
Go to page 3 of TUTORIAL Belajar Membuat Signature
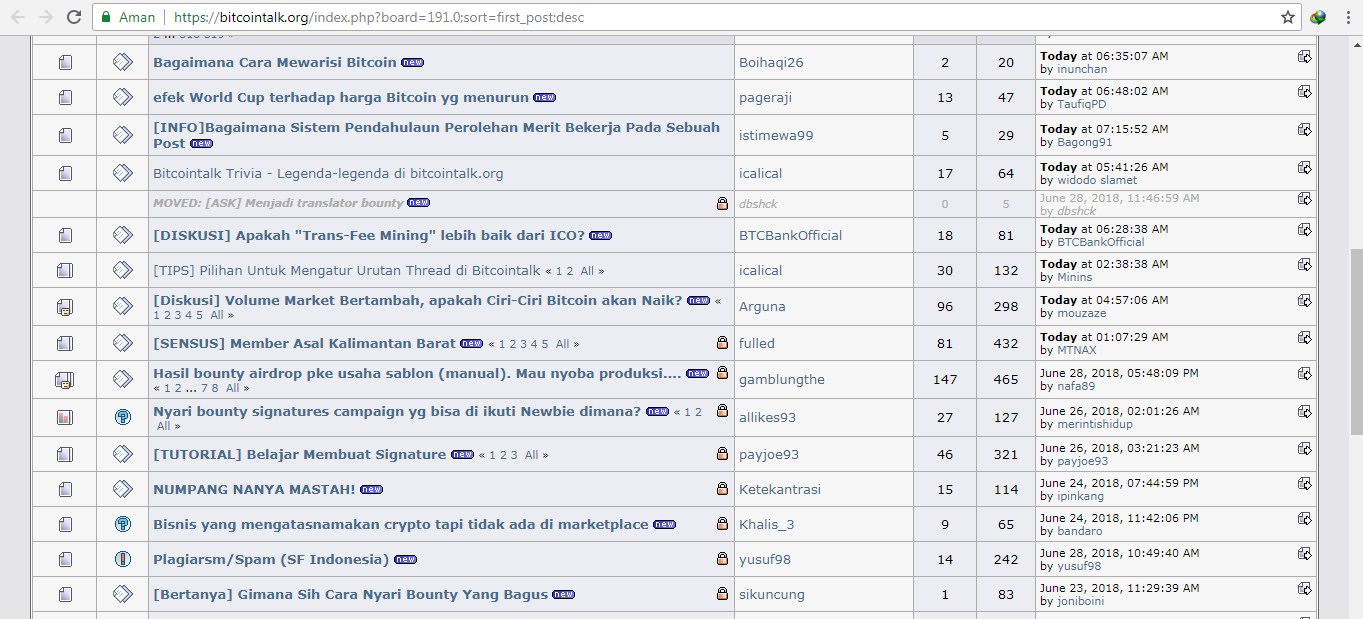tap(514, 455)
